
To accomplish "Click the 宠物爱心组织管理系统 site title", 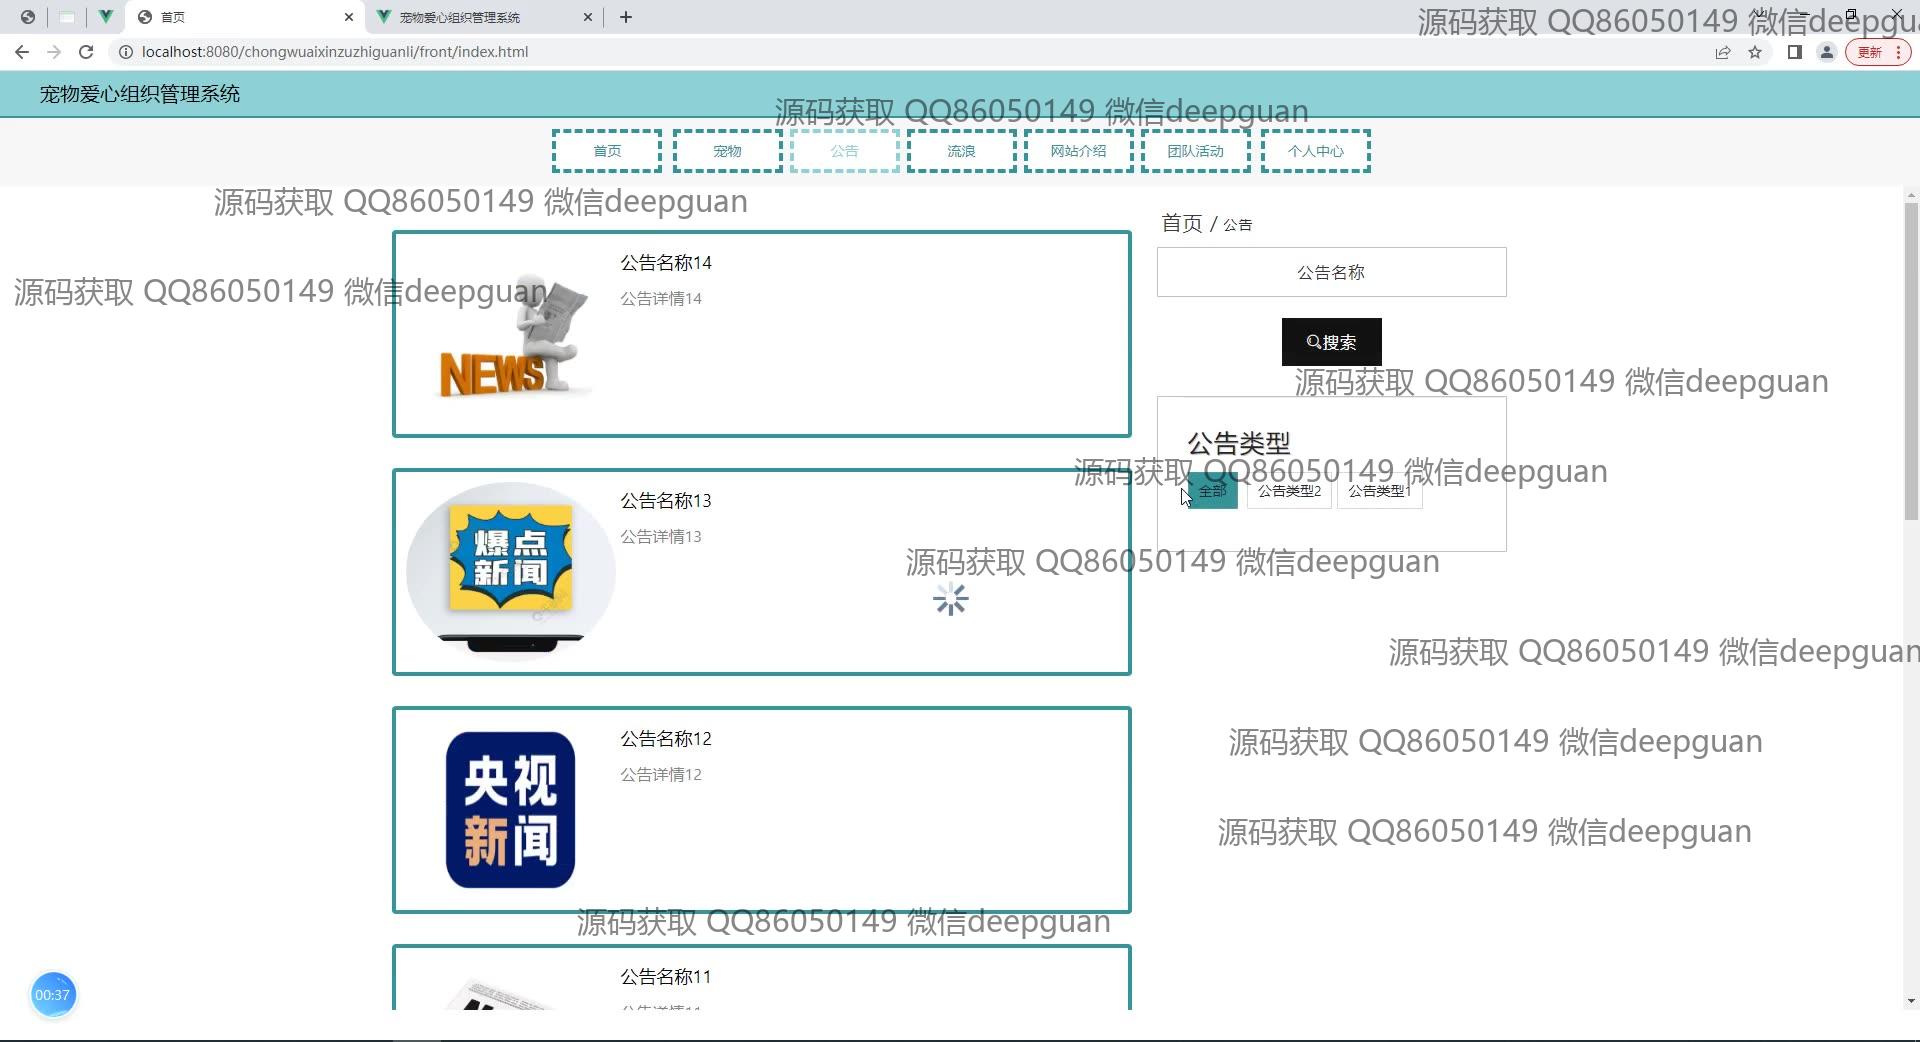I will [x=140, y=94].
